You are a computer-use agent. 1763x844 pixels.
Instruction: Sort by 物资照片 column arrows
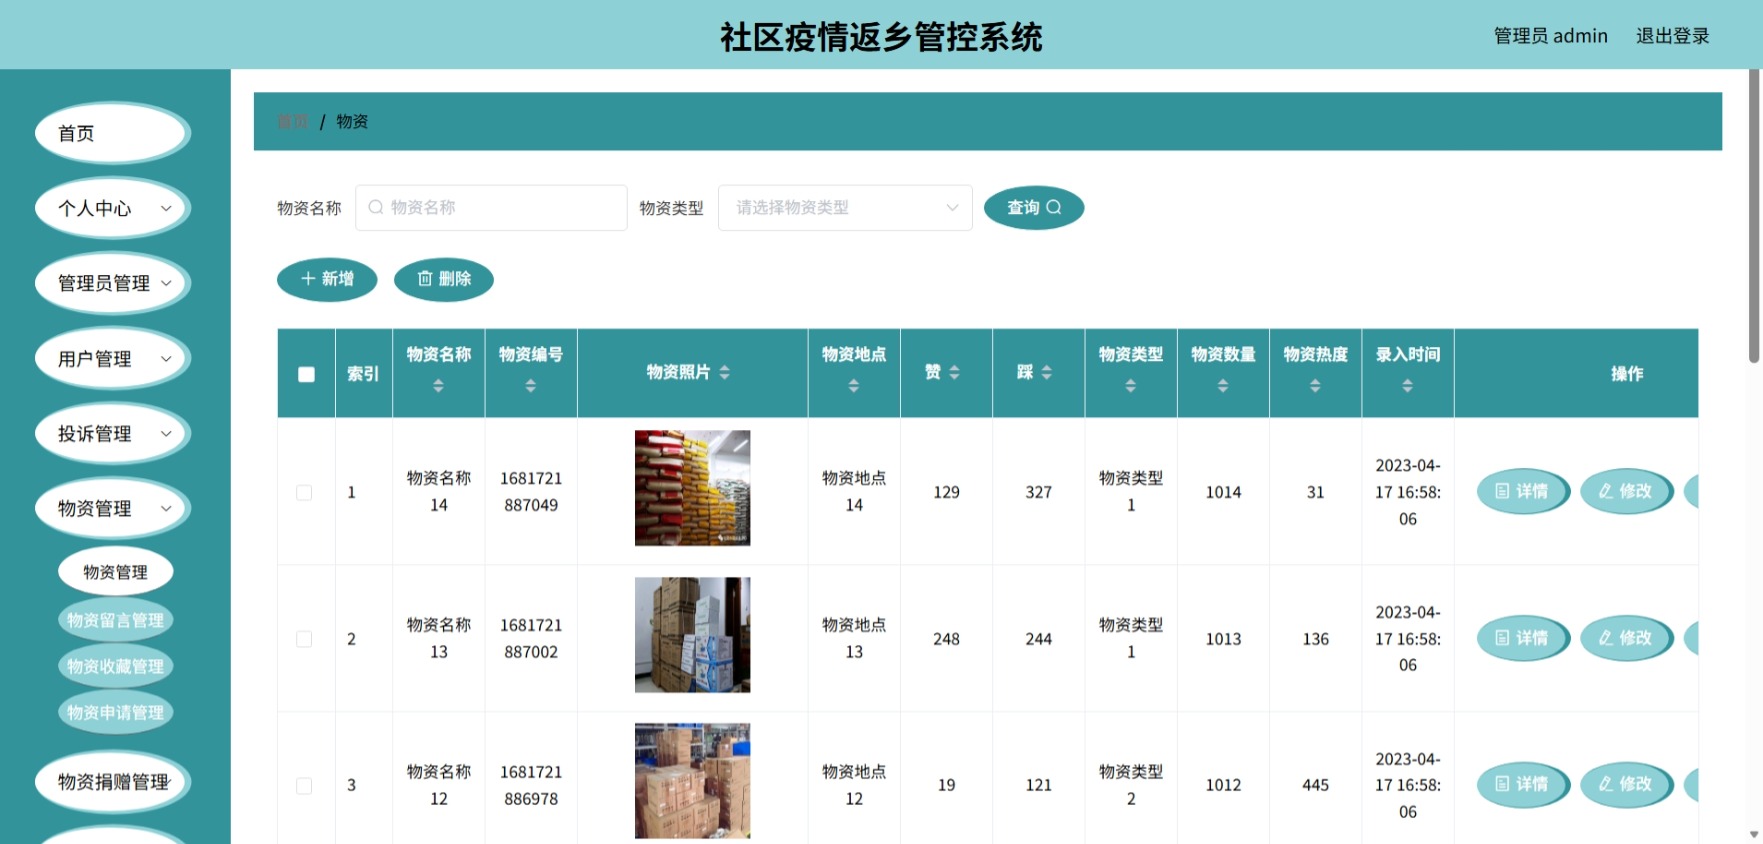click(x=725, y=372)
